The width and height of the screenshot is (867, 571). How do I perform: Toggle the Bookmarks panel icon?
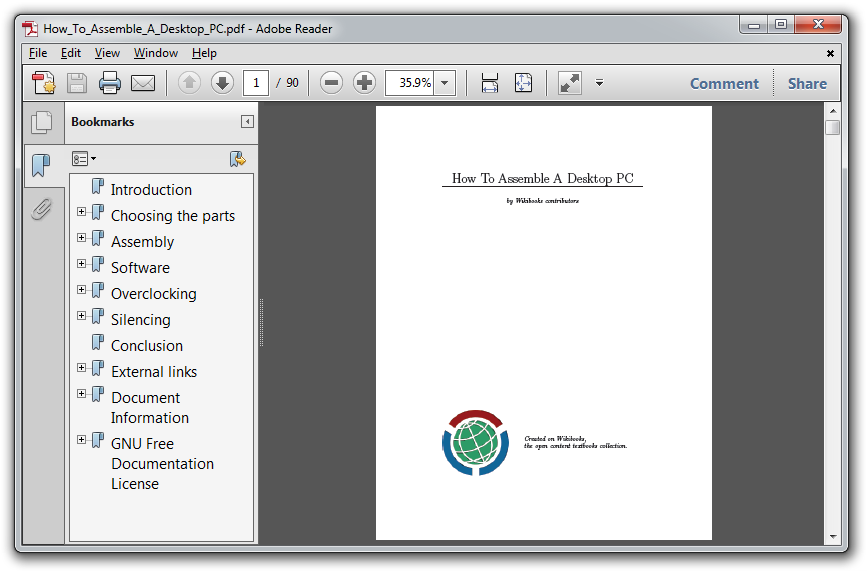41,165
